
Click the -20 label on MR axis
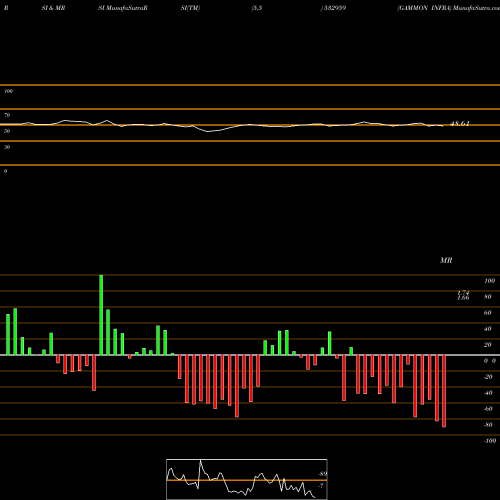(488, 377)
